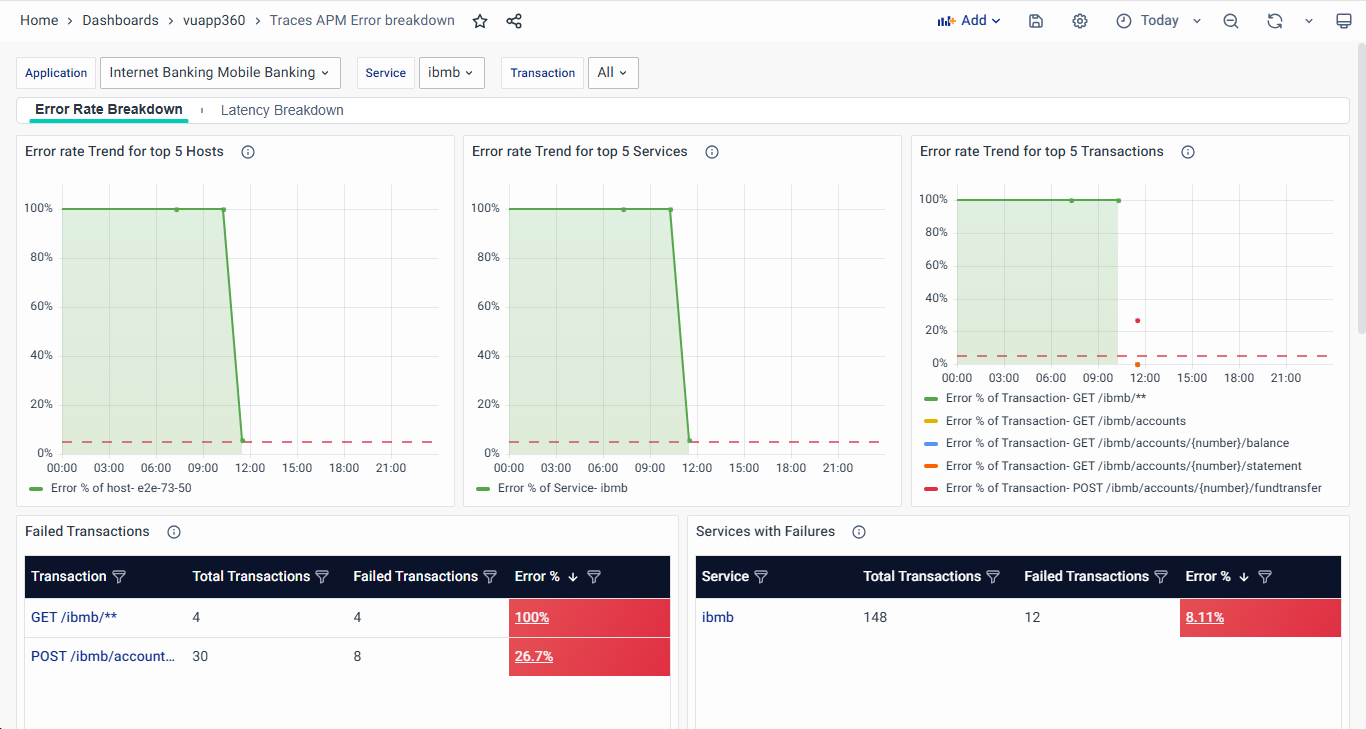The width and height of the screenshot is (1366, 729).
Task: Show info for top 5 Hosts panel
Action: click(x=248, y=152)
